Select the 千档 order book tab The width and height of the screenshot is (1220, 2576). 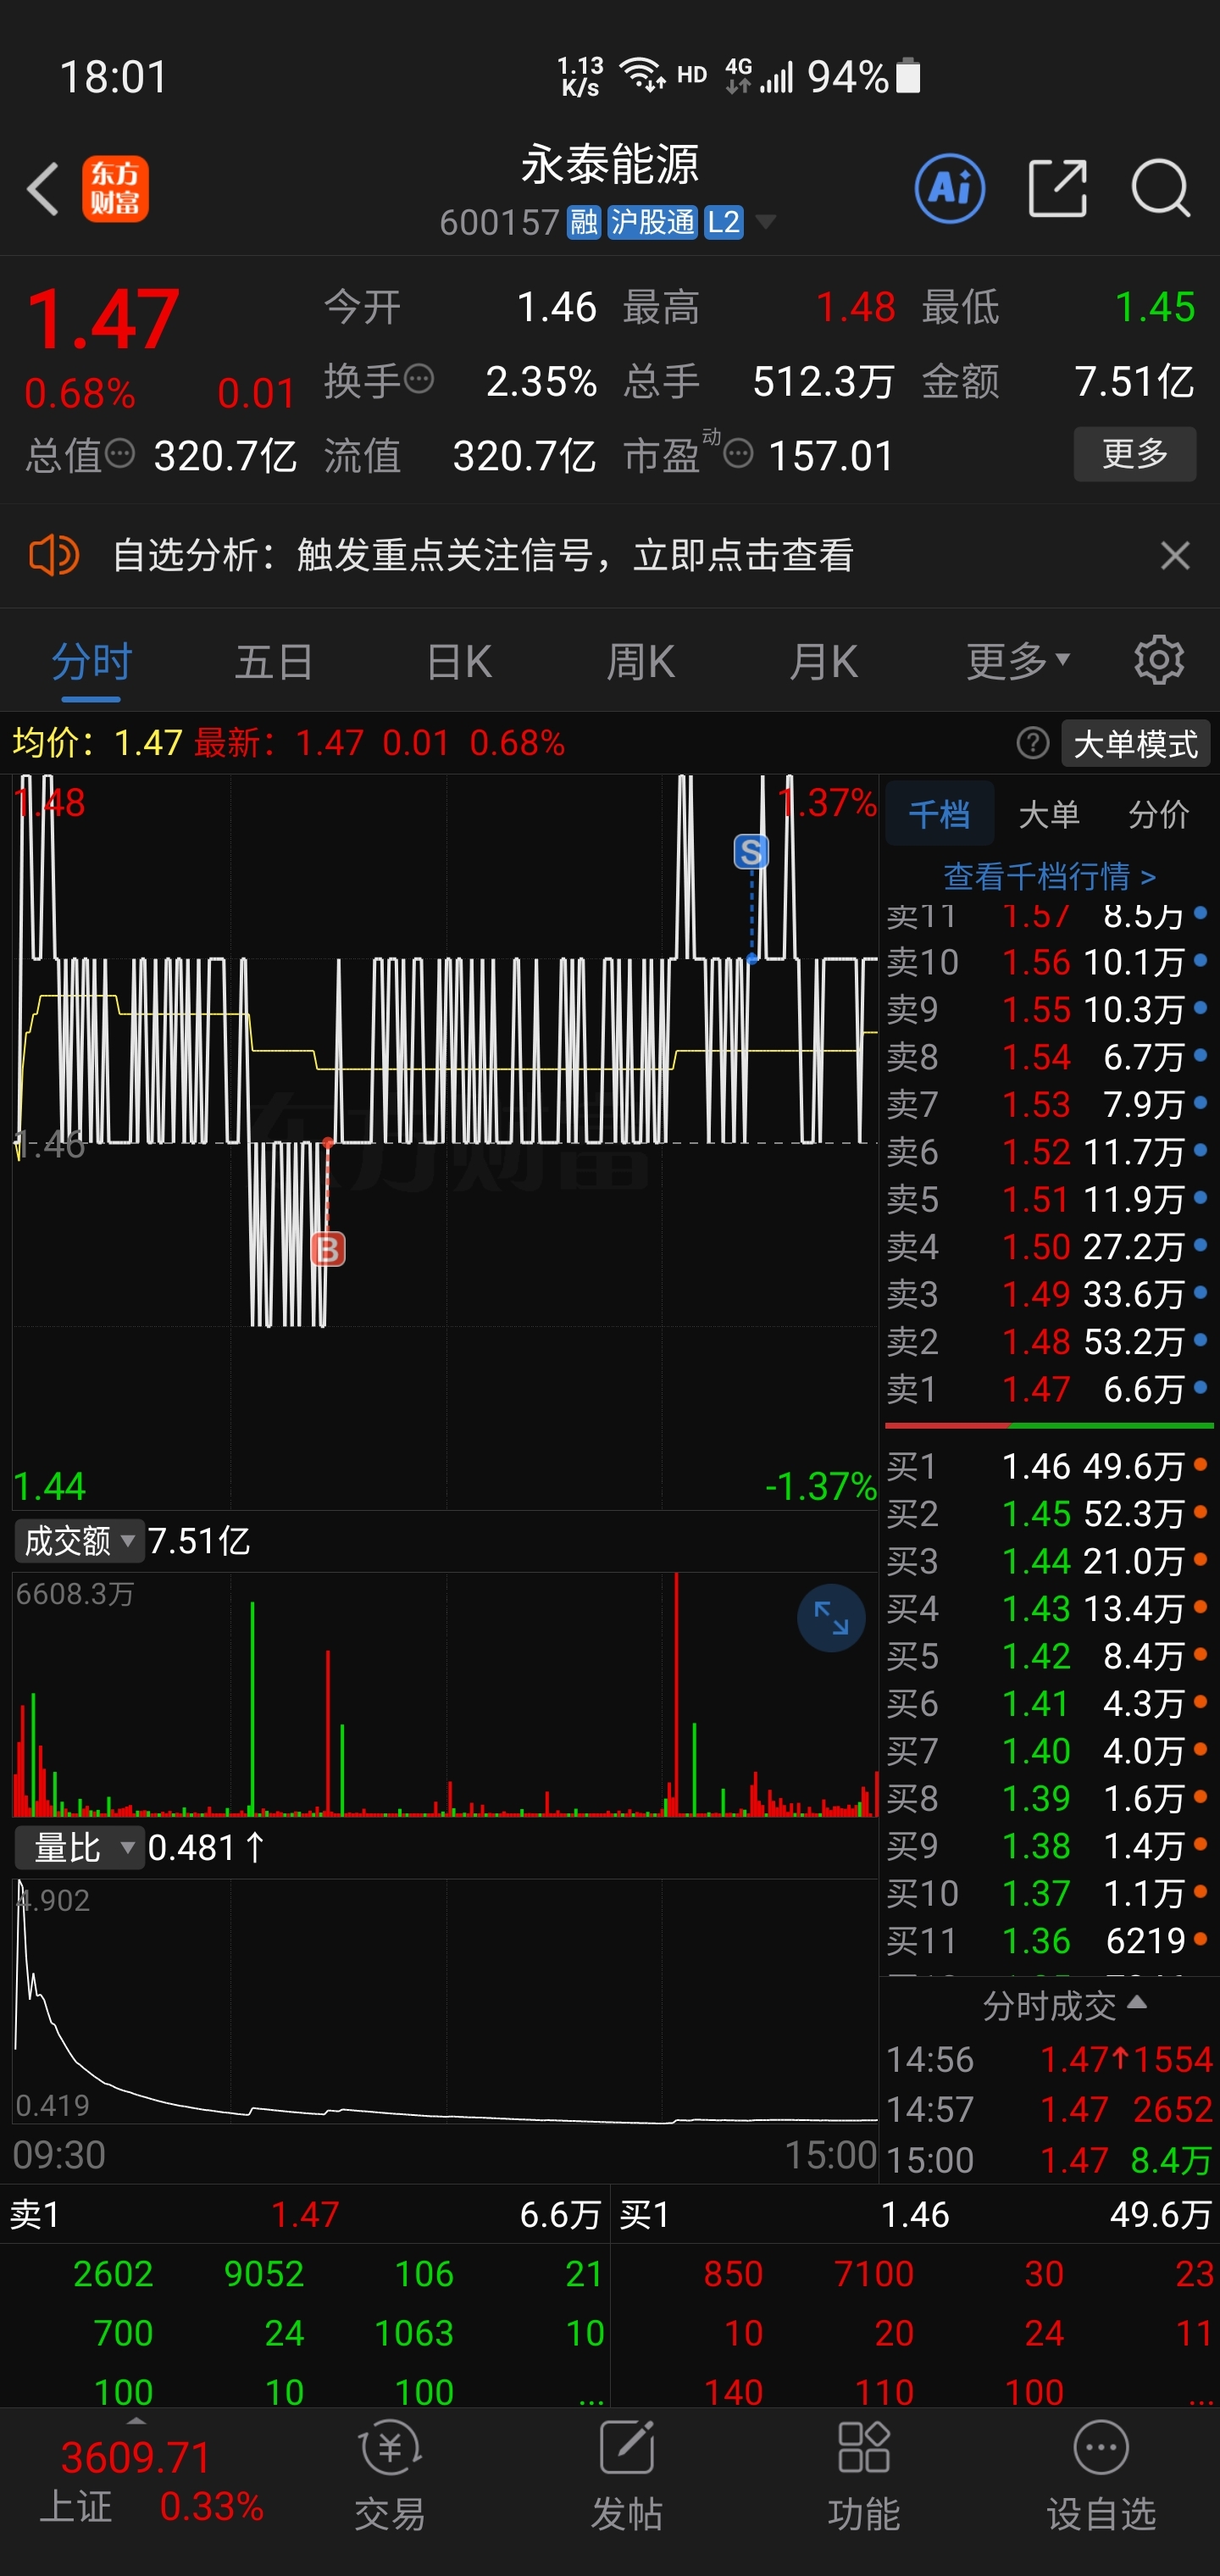(939, 814)
